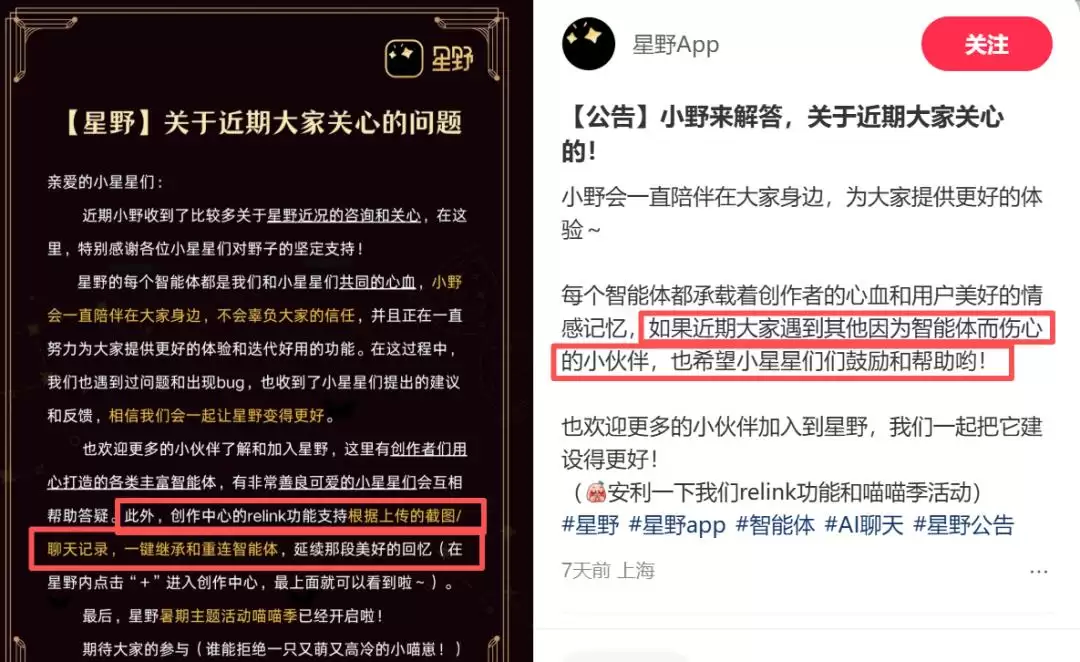1080x662 pixels.
Task: Click the 星野App profile avatar
Action: (x=589, y=43)
